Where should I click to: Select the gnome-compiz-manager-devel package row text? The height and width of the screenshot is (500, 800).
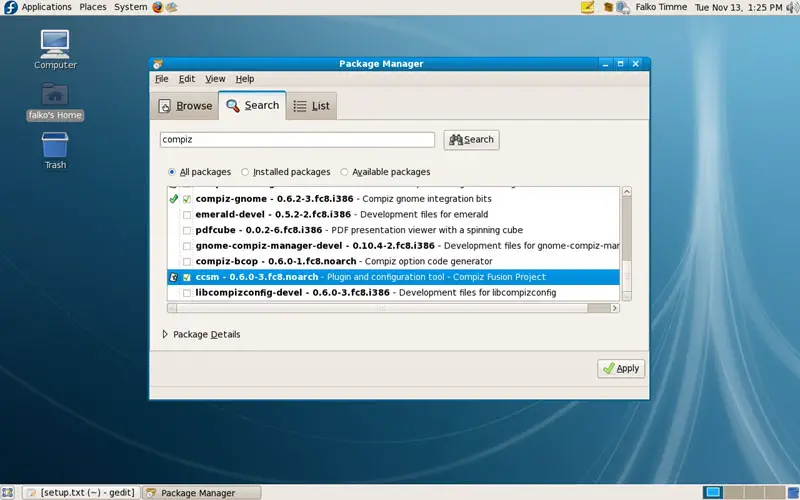click(x=407, y=245)
